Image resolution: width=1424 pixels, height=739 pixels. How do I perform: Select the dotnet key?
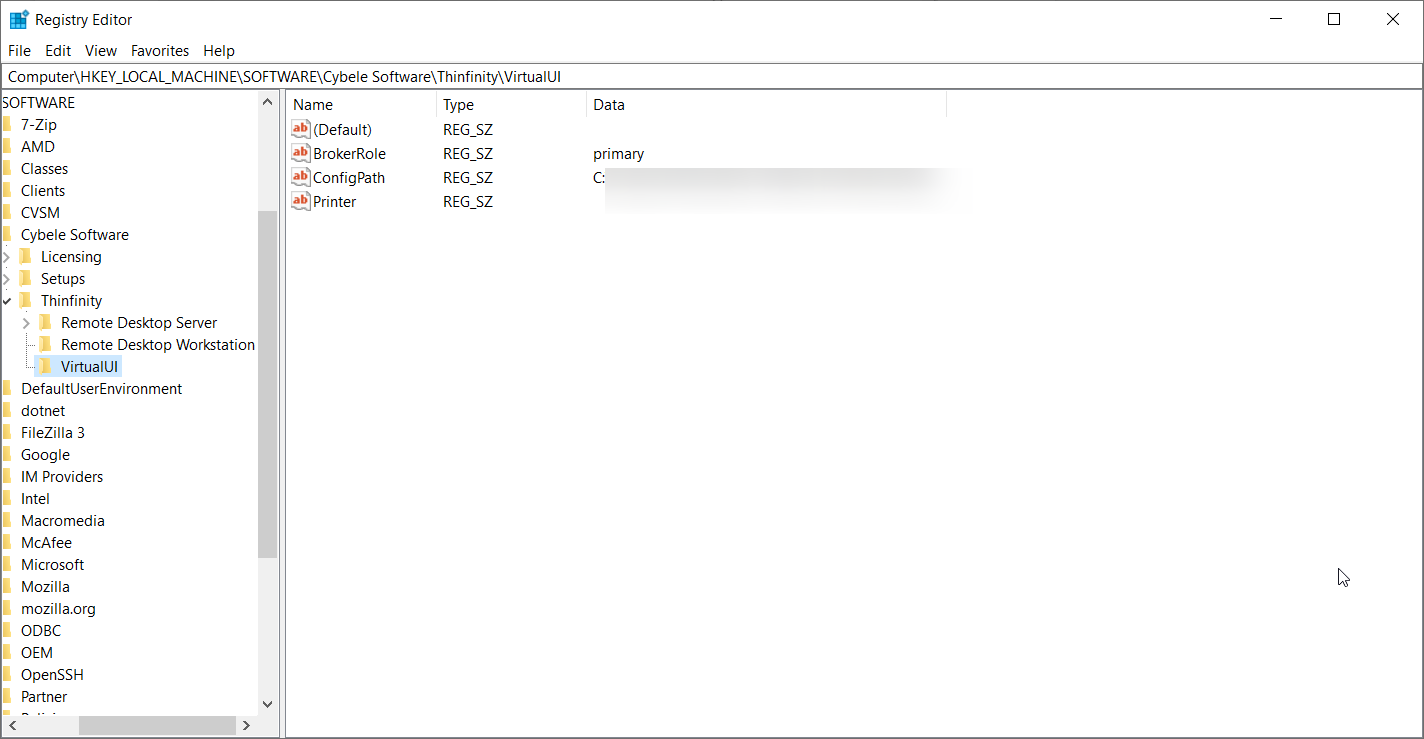coord(43,410)
